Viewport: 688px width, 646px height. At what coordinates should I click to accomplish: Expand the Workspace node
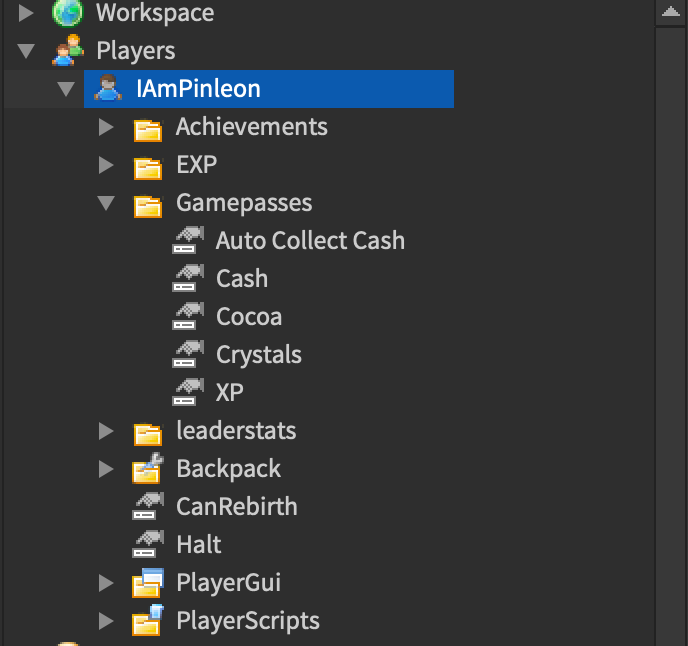26,13
